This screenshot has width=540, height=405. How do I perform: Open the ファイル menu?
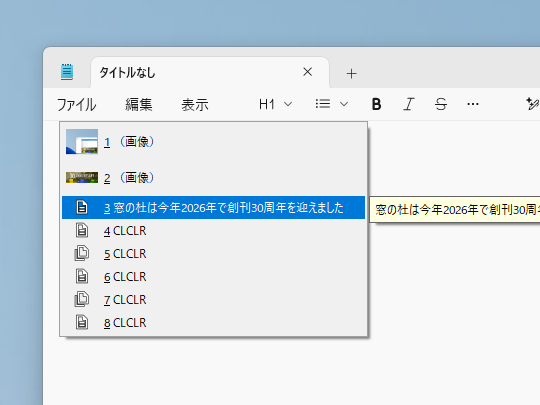[76, 104]
